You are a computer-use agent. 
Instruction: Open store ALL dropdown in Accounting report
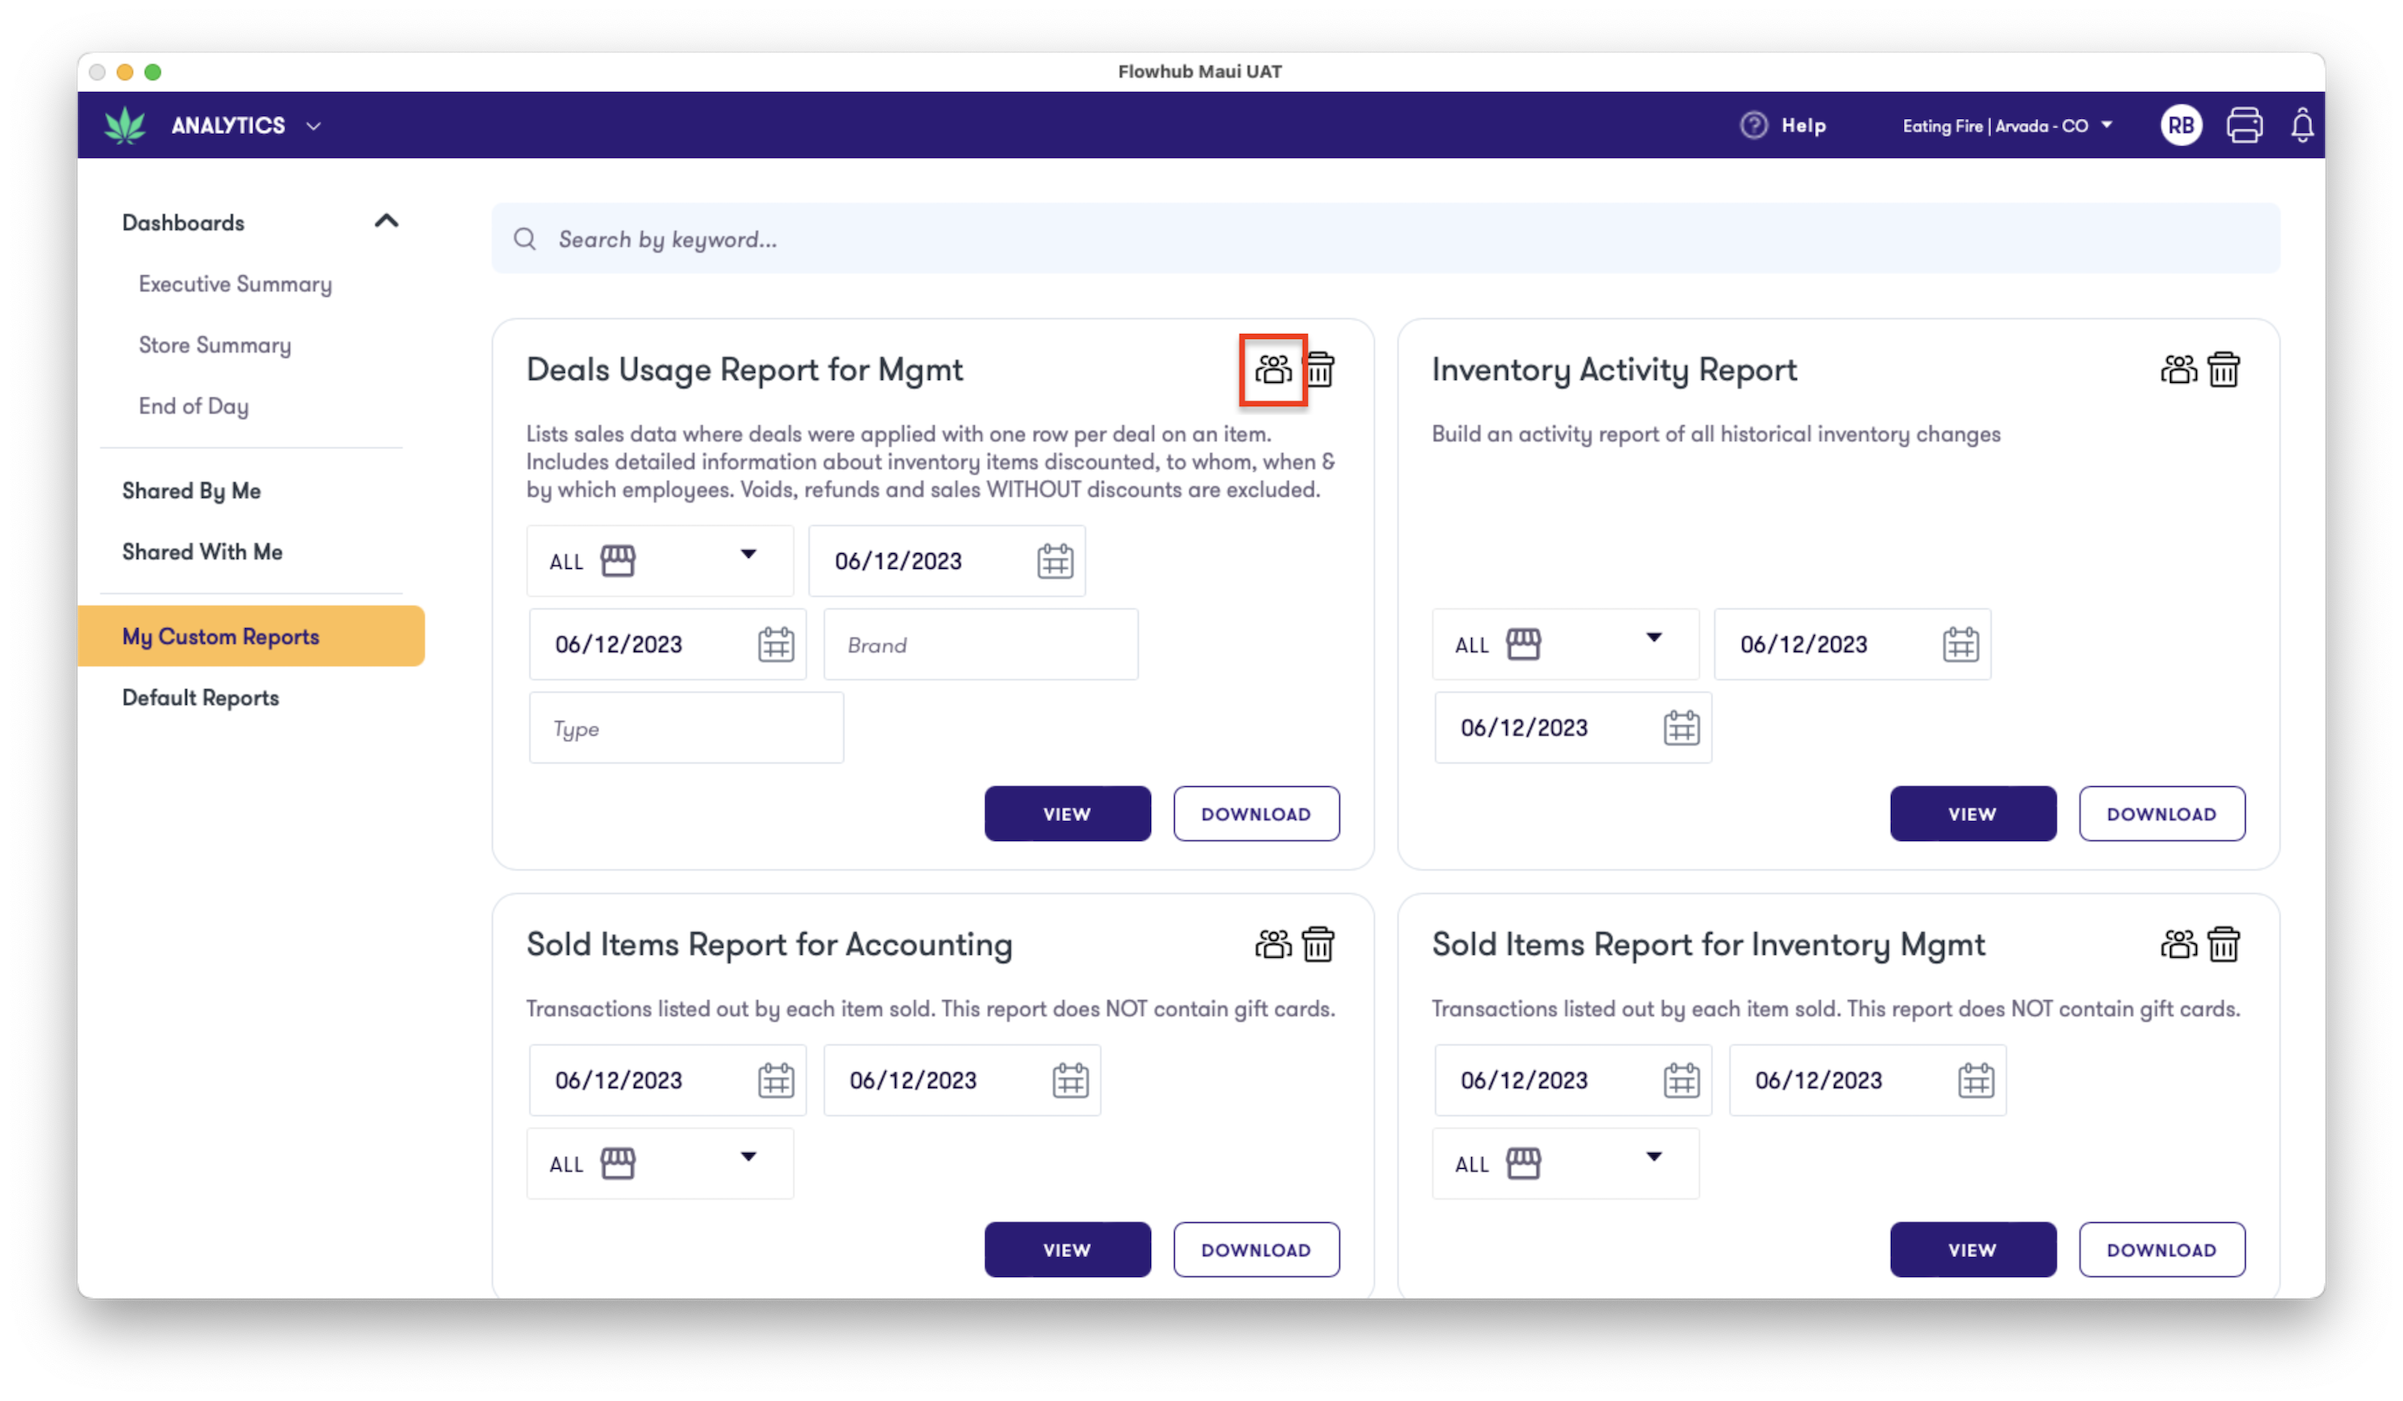click(x=660, y=1164)
